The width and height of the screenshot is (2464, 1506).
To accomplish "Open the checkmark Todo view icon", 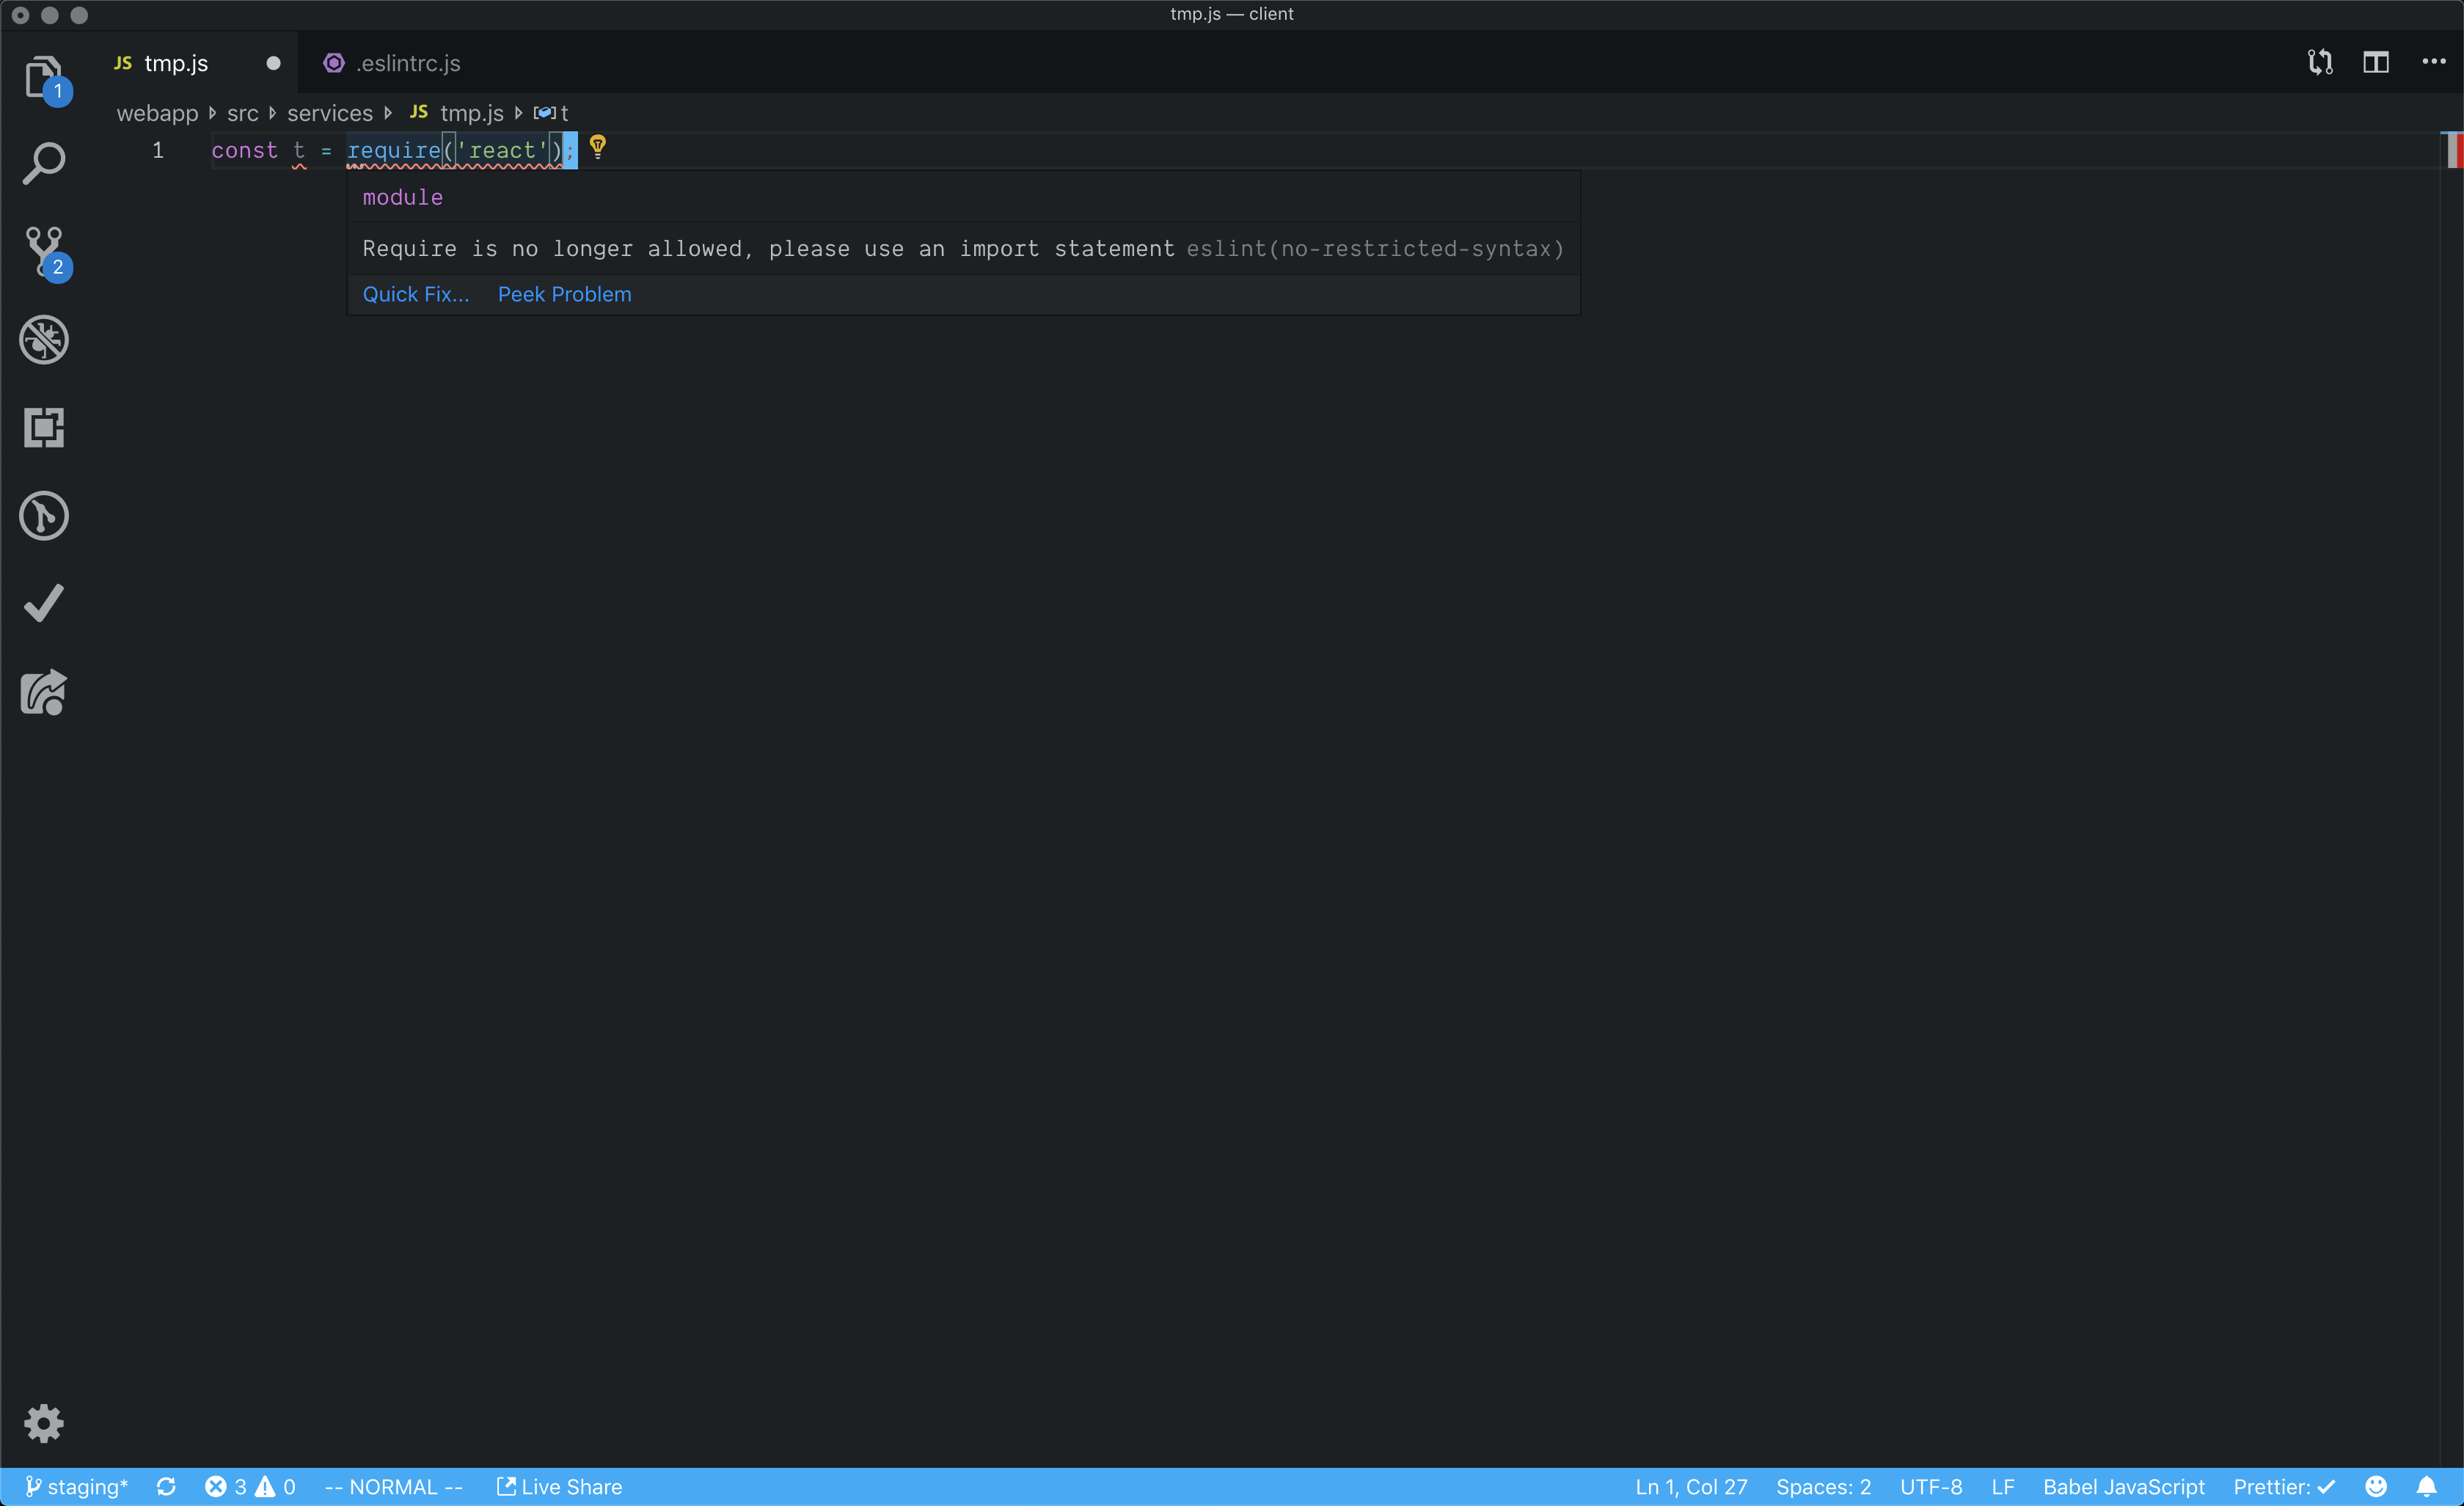I will coord(43,604).
